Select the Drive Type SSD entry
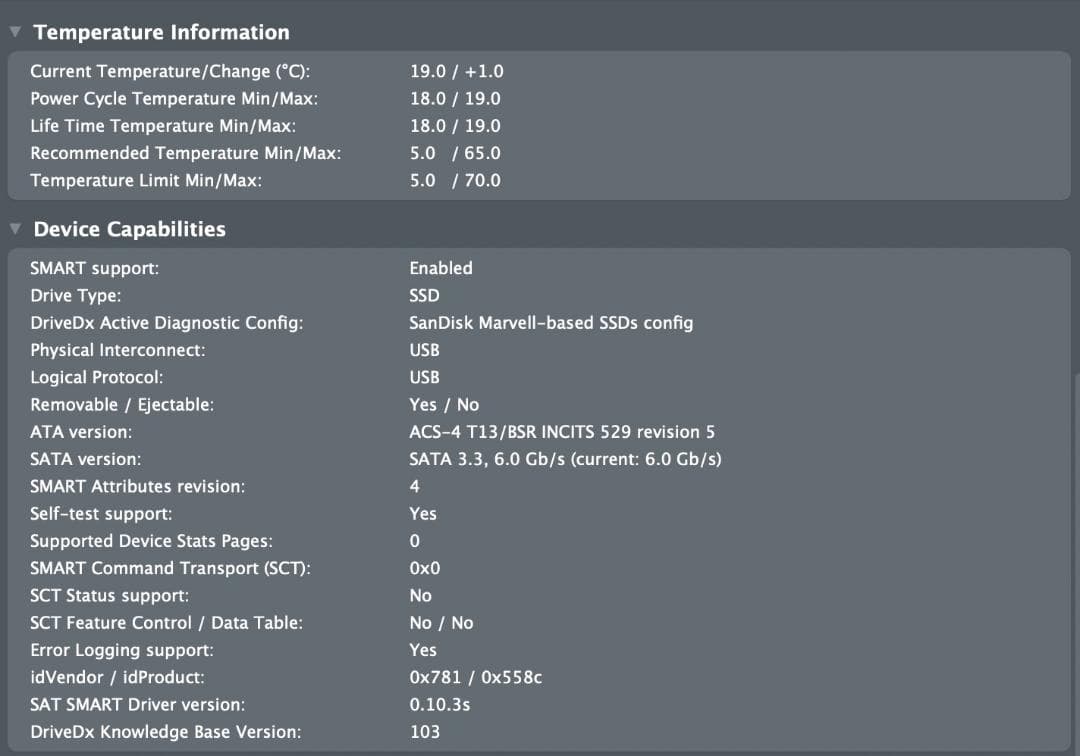The height and width of the screenshot is (756, 1080). tap(423, 295)
